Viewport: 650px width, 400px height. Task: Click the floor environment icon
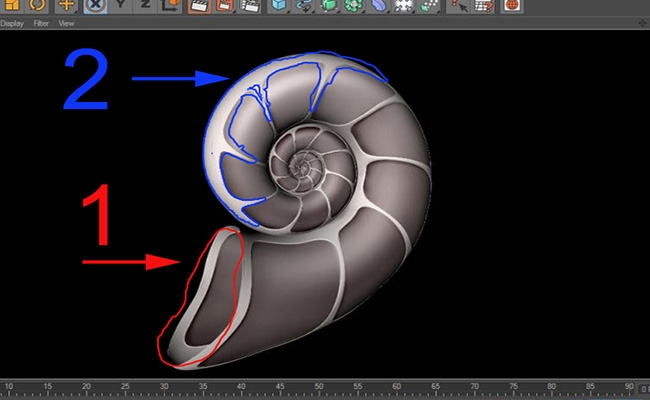coord(403,6)
